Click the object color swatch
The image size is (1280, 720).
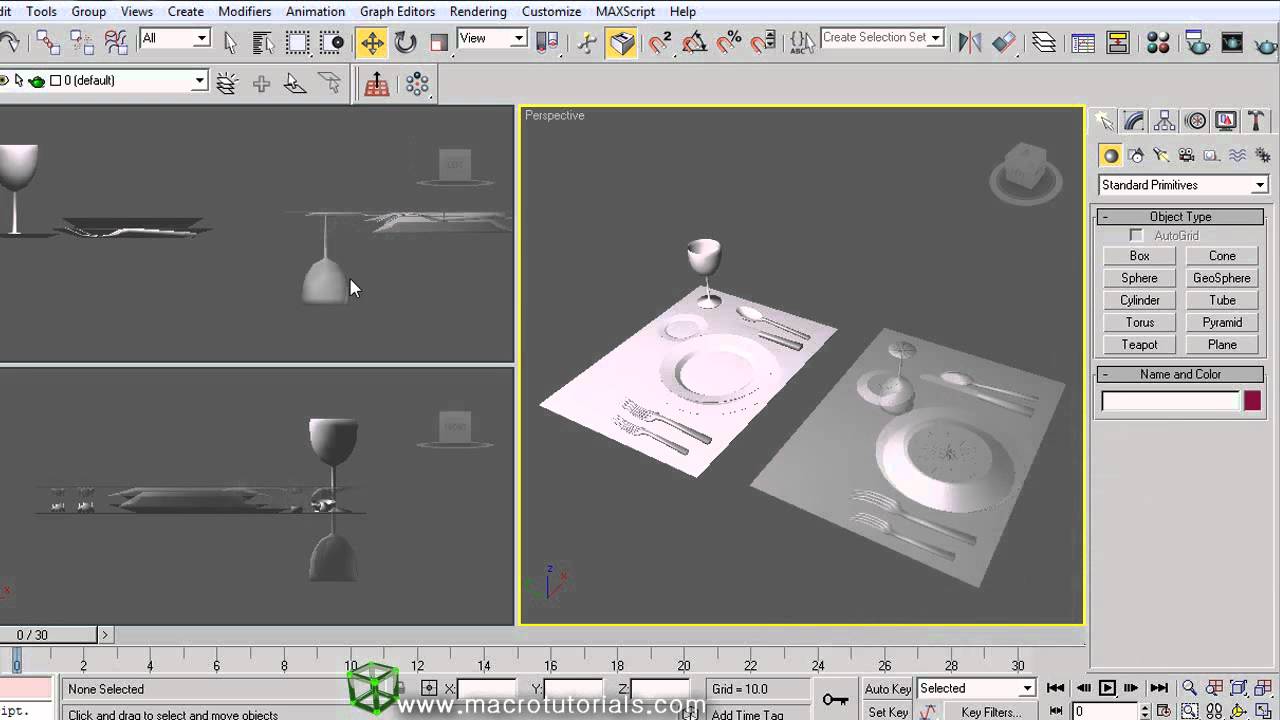tap(1252, 401)
